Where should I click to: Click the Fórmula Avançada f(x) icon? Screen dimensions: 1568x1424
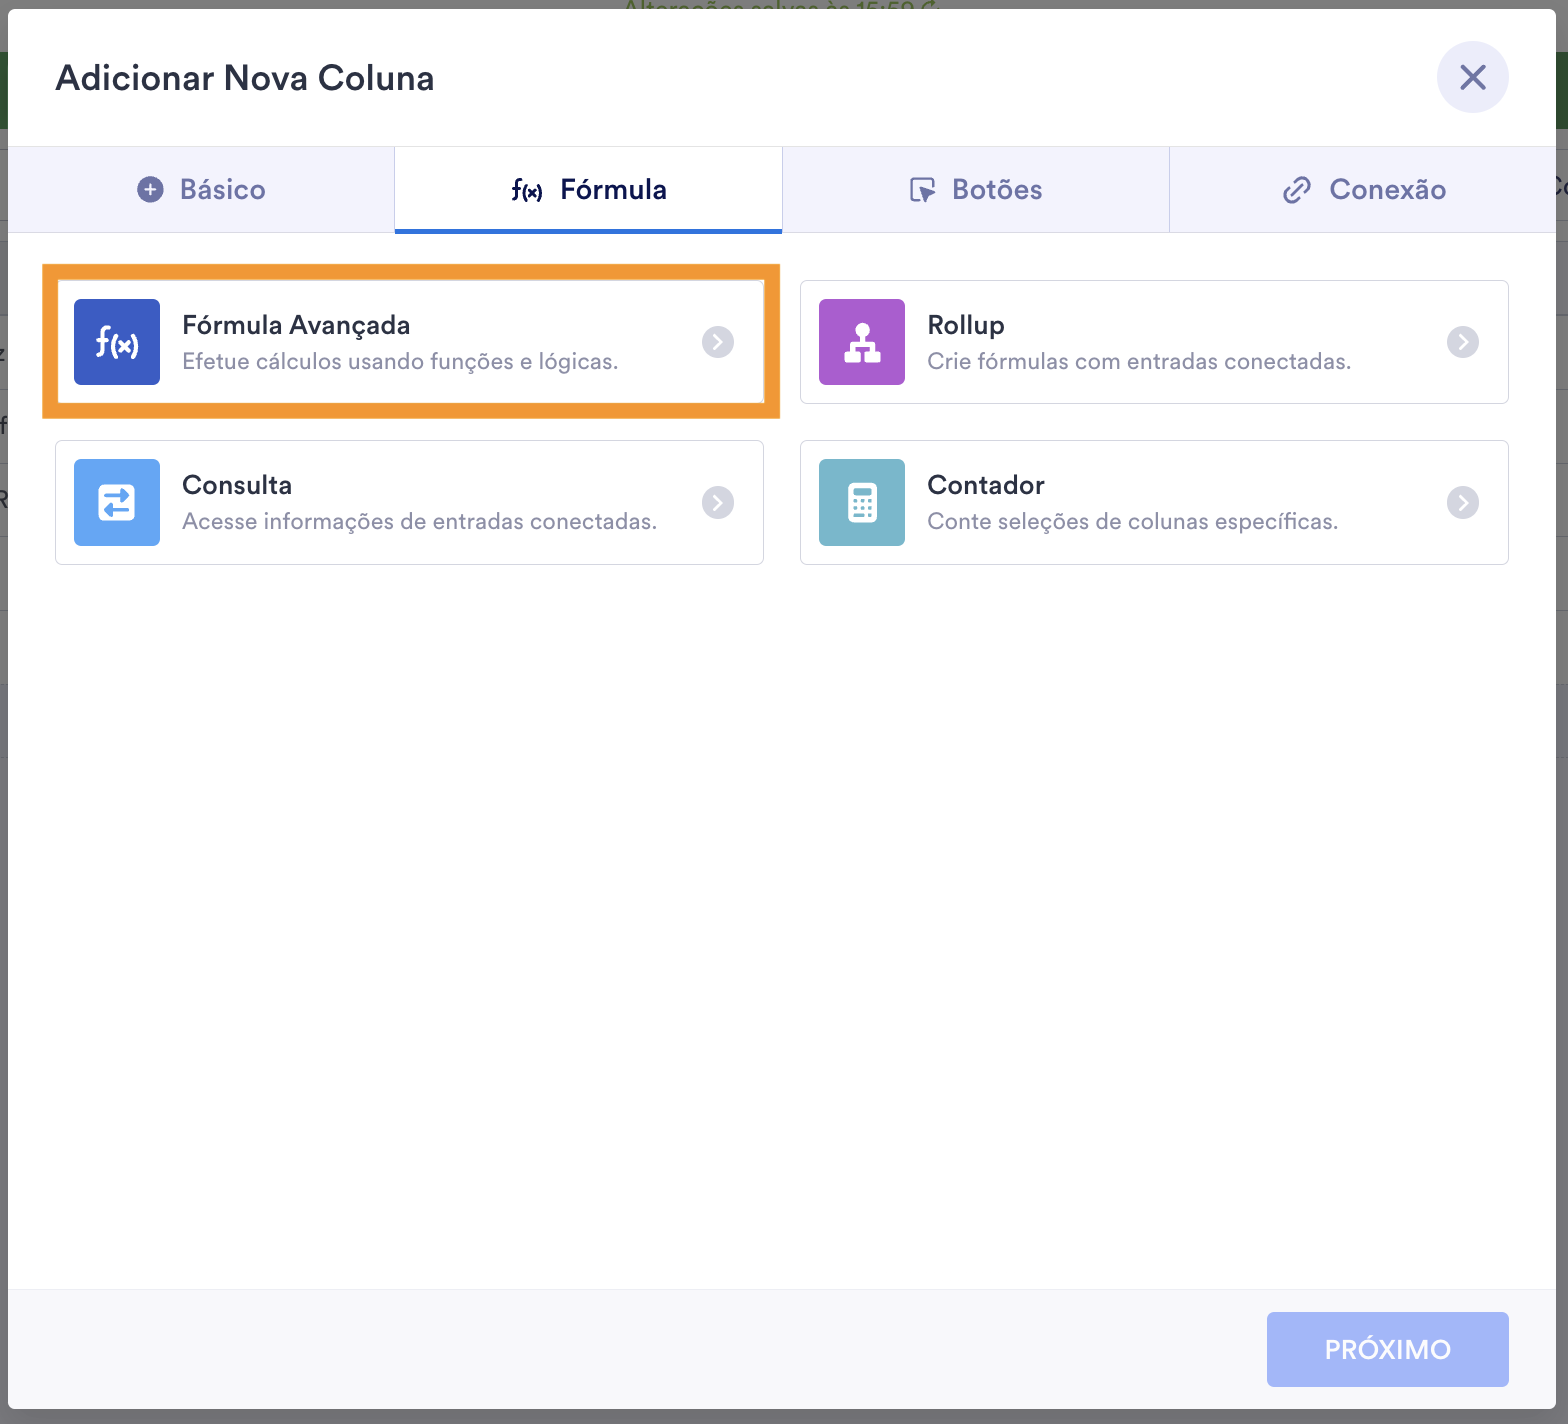(117, 342)
